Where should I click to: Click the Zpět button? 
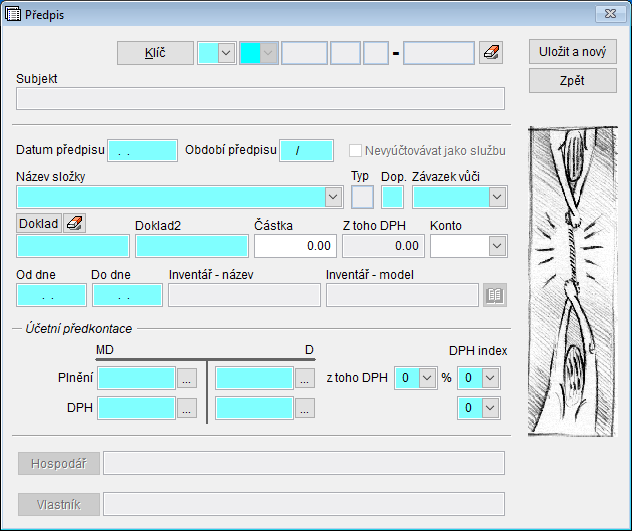[572, 81]
